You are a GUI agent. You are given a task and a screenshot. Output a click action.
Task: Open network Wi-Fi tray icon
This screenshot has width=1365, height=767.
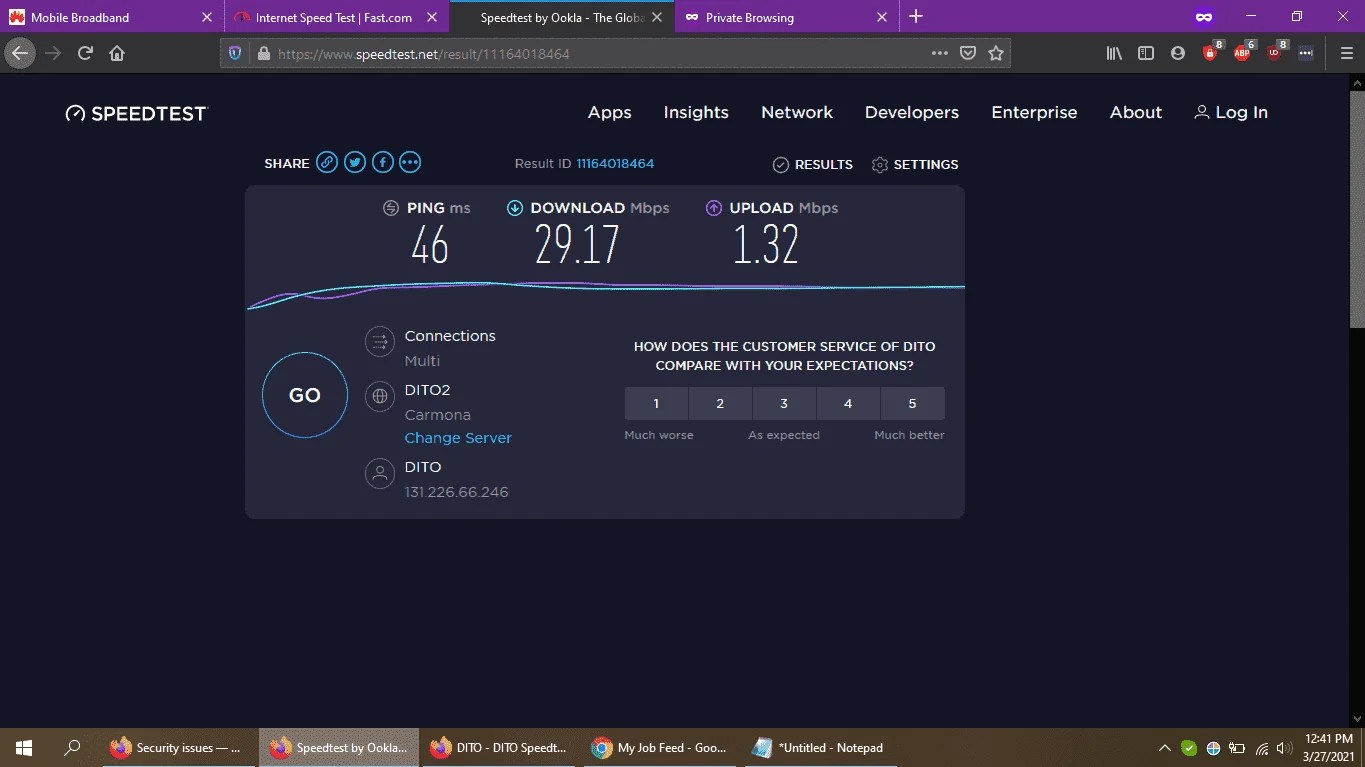coord(1262,748)
